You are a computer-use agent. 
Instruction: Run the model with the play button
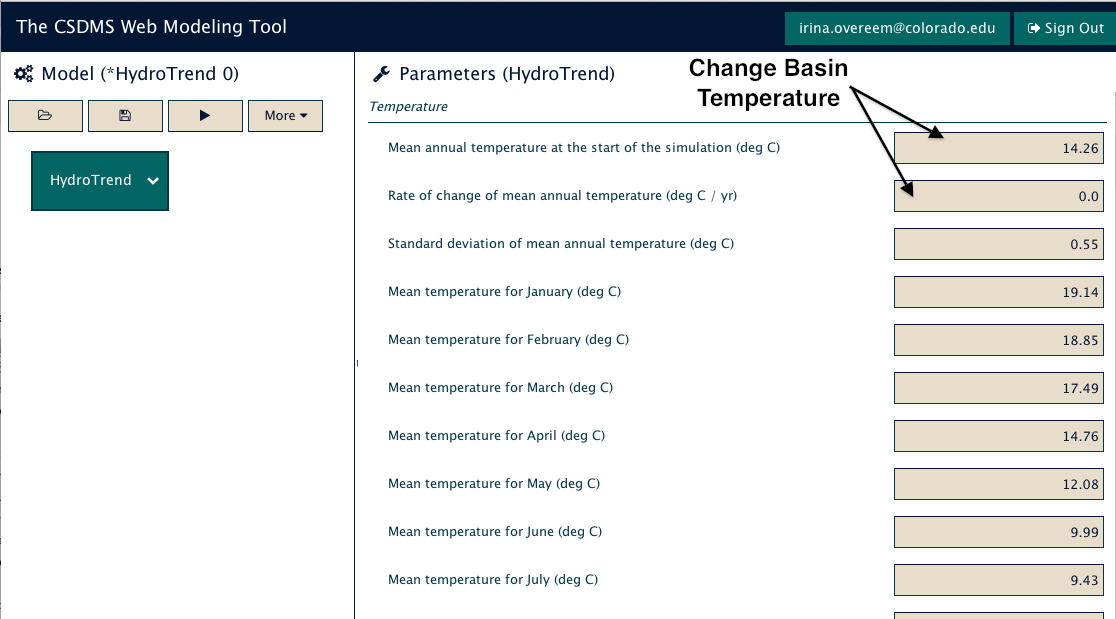pyautogui.click(x=205, y=116)
